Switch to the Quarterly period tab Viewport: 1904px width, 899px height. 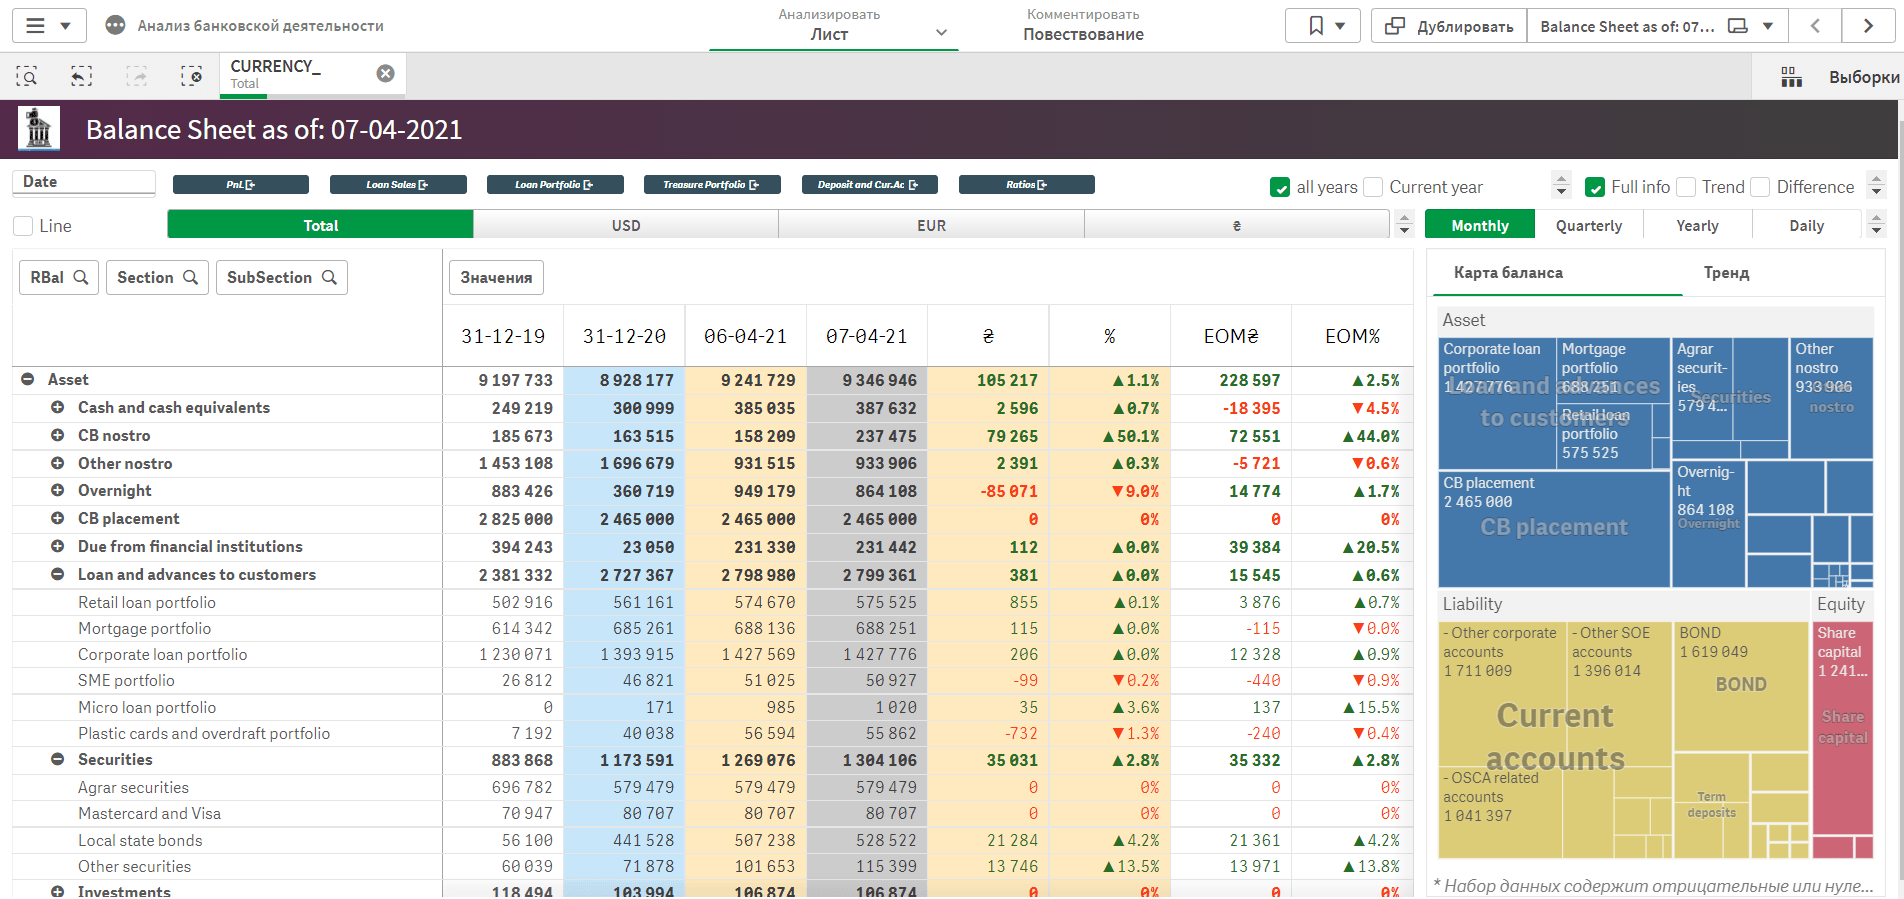tap(1588, 226)
